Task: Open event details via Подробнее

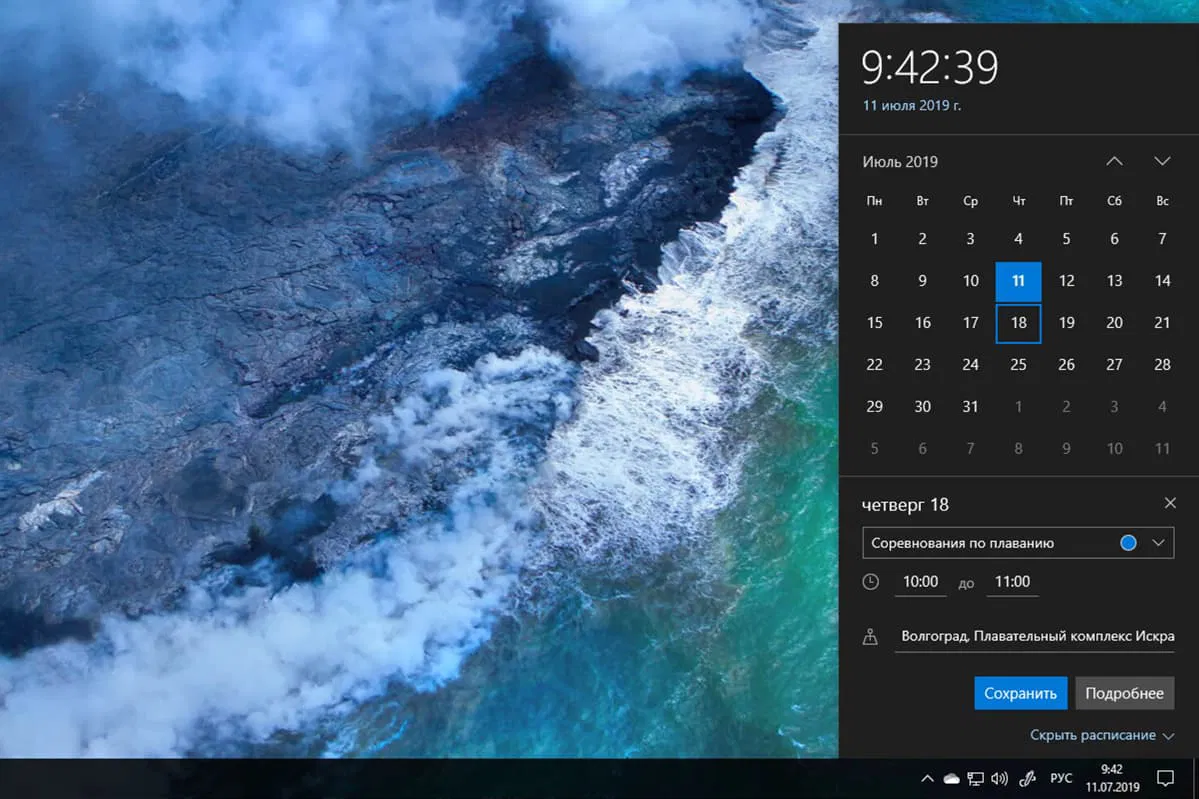Action: 1124,692
